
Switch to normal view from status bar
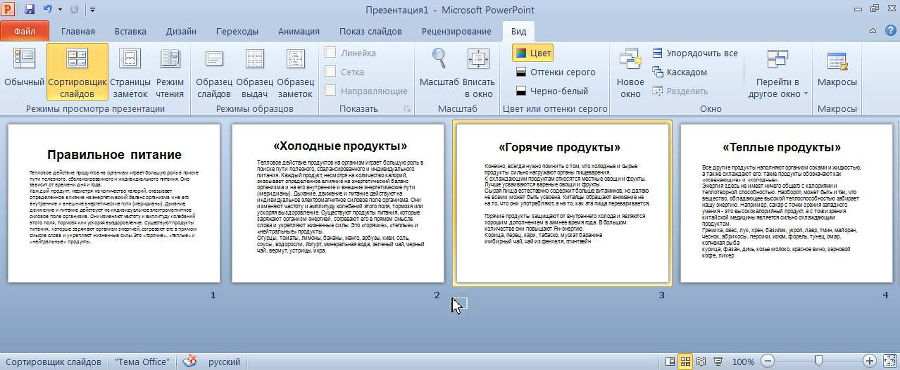[669, 362]
